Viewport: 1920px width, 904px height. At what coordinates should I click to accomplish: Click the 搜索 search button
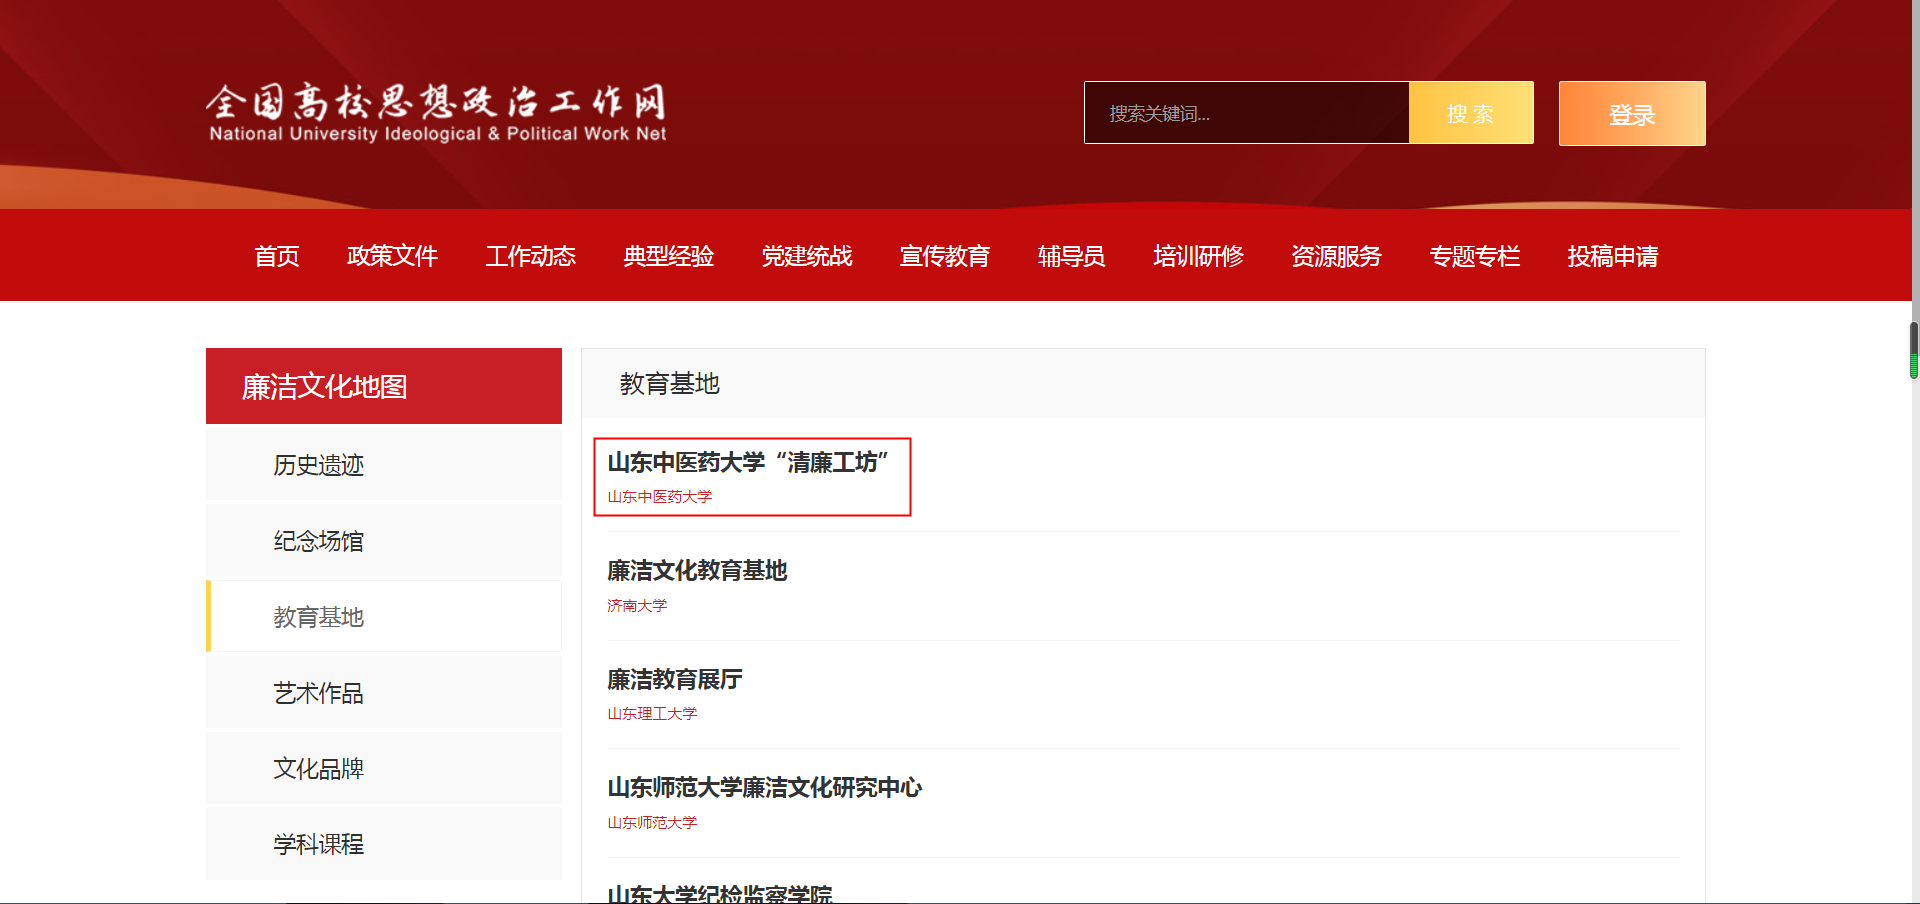1471,113
